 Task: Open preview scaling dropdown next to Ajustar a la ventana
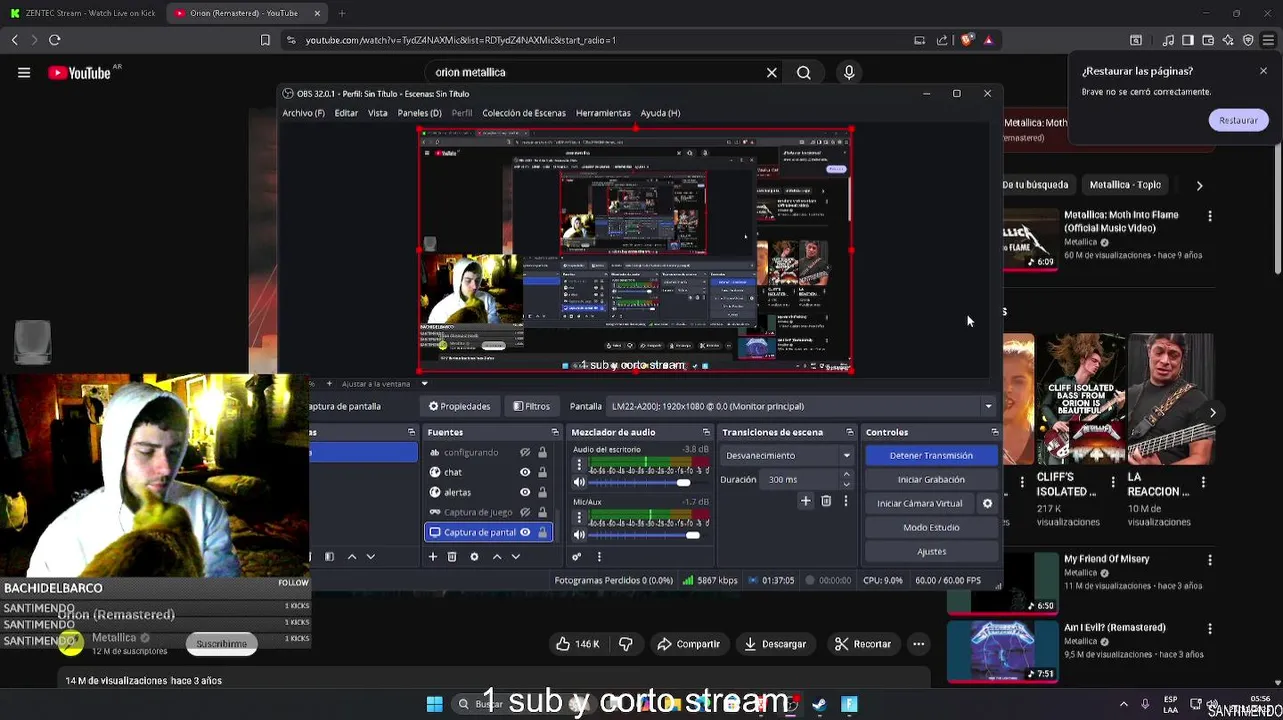pos(424,383)
